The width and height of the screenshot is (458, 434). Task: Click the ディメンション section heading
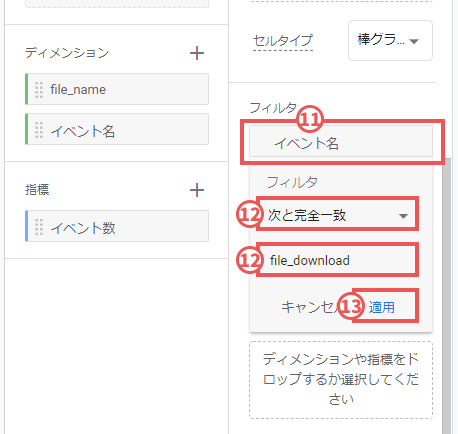click(67, 53)
